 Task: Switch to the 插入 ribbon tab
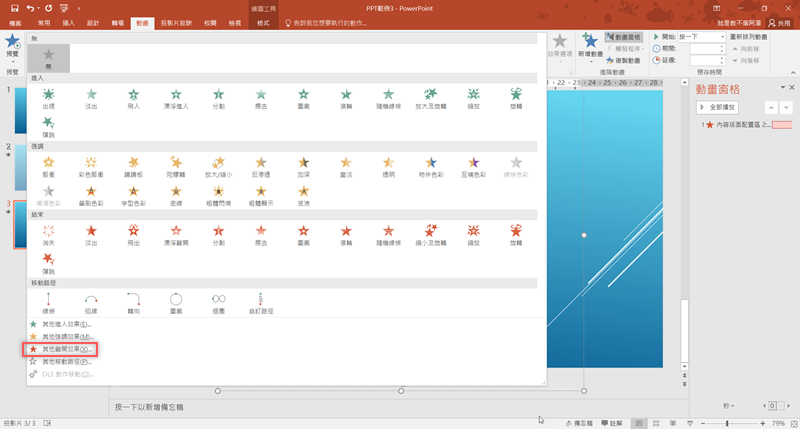click(68, 22)
